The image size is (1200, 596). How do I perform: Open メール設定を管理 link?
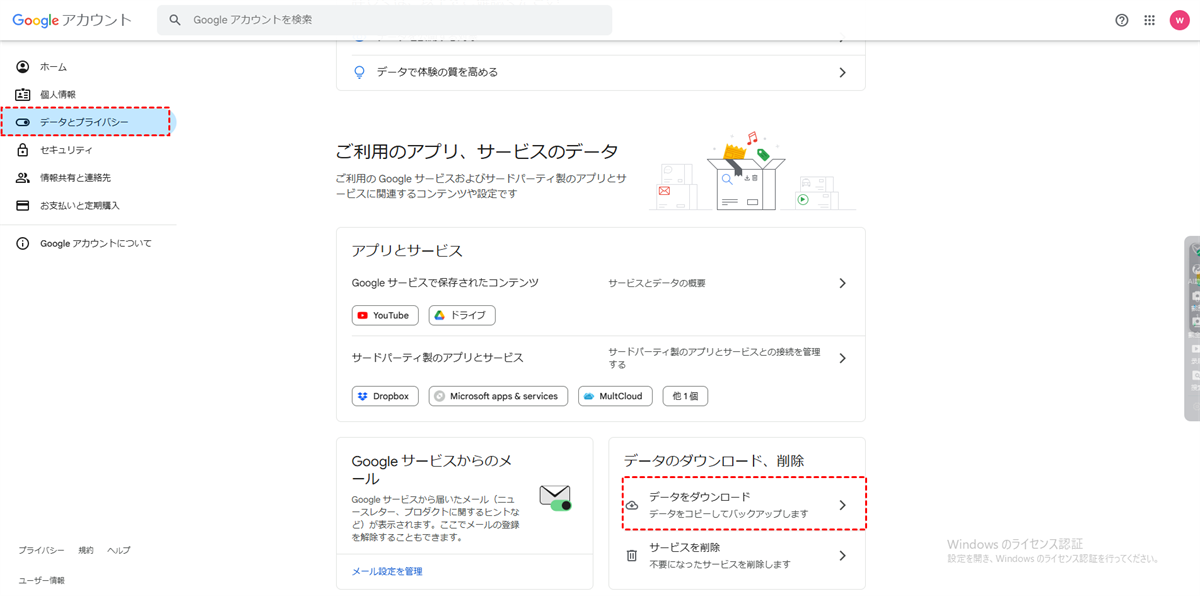tap(387, 571)
